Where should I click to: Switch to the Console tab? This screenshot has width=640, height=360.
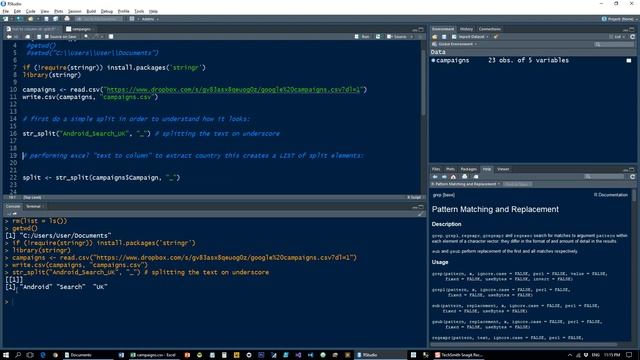pyautogui.click(x=13, y=207)
